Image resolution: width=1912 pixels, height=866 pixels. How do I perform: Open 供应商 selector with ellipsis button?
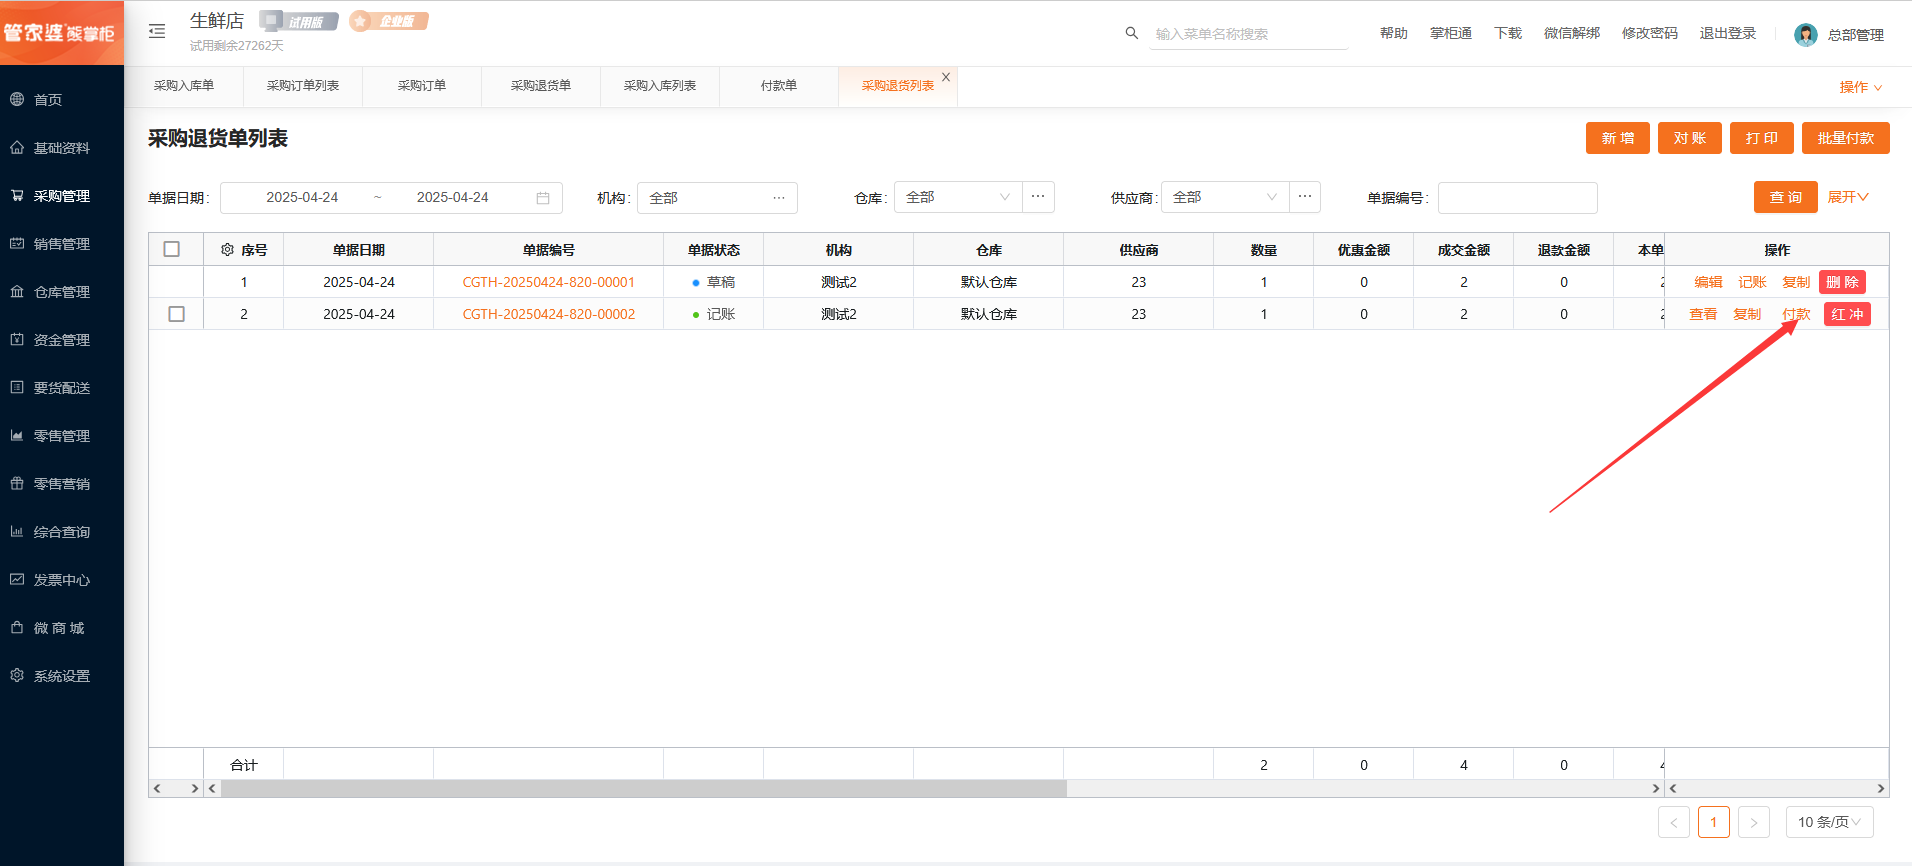coord(1305,197)
